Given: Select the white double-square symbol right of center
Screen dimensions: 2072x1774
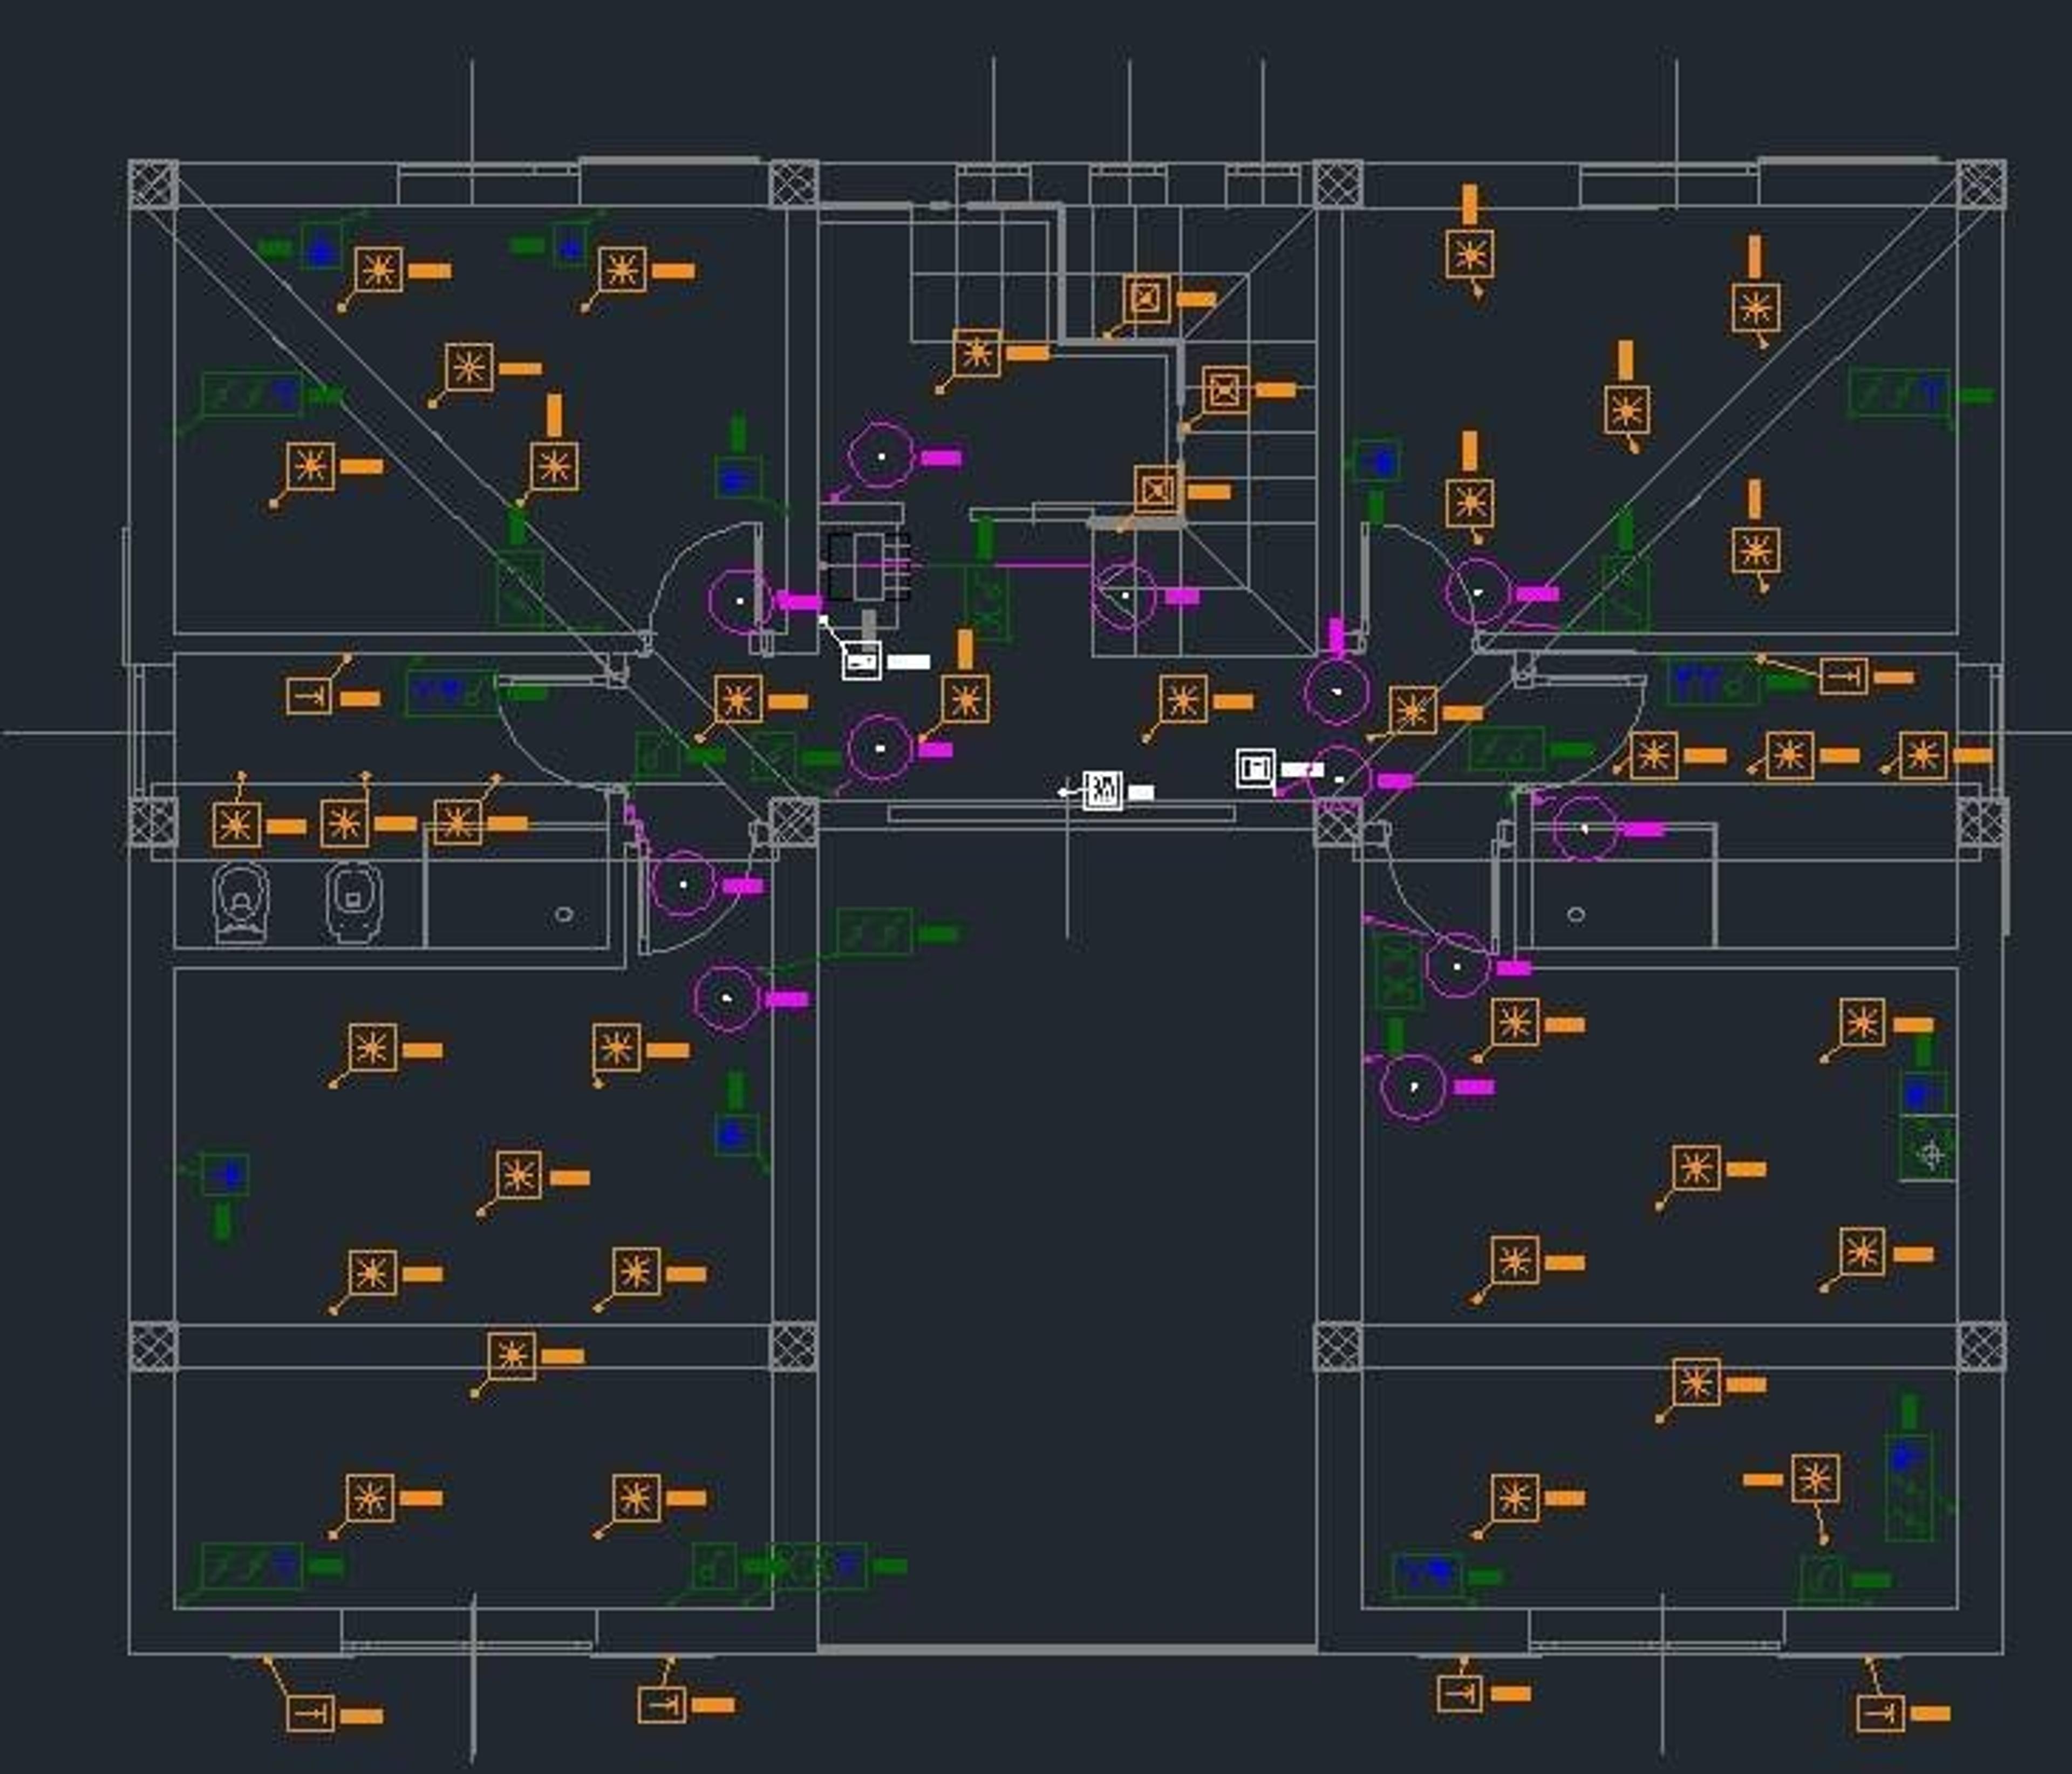Looking at the screenshot, I should (x=1255, y=768).
